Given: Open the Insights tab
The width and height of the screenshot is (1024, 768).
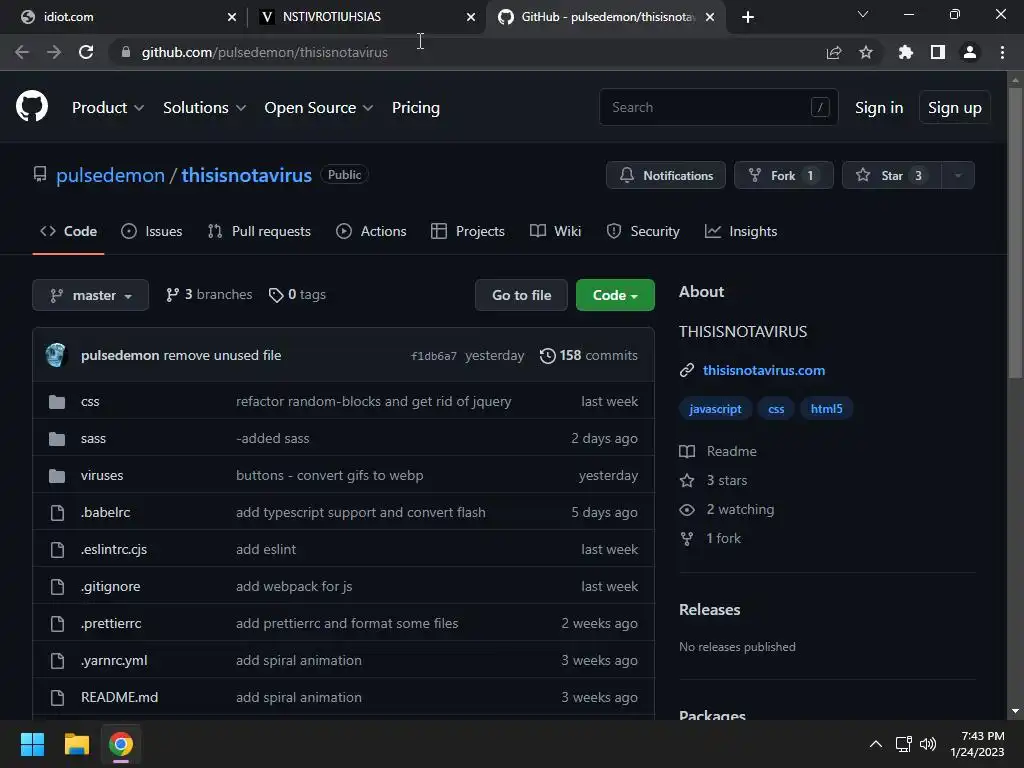Looking at the screenshot, I should coord(741,231).
